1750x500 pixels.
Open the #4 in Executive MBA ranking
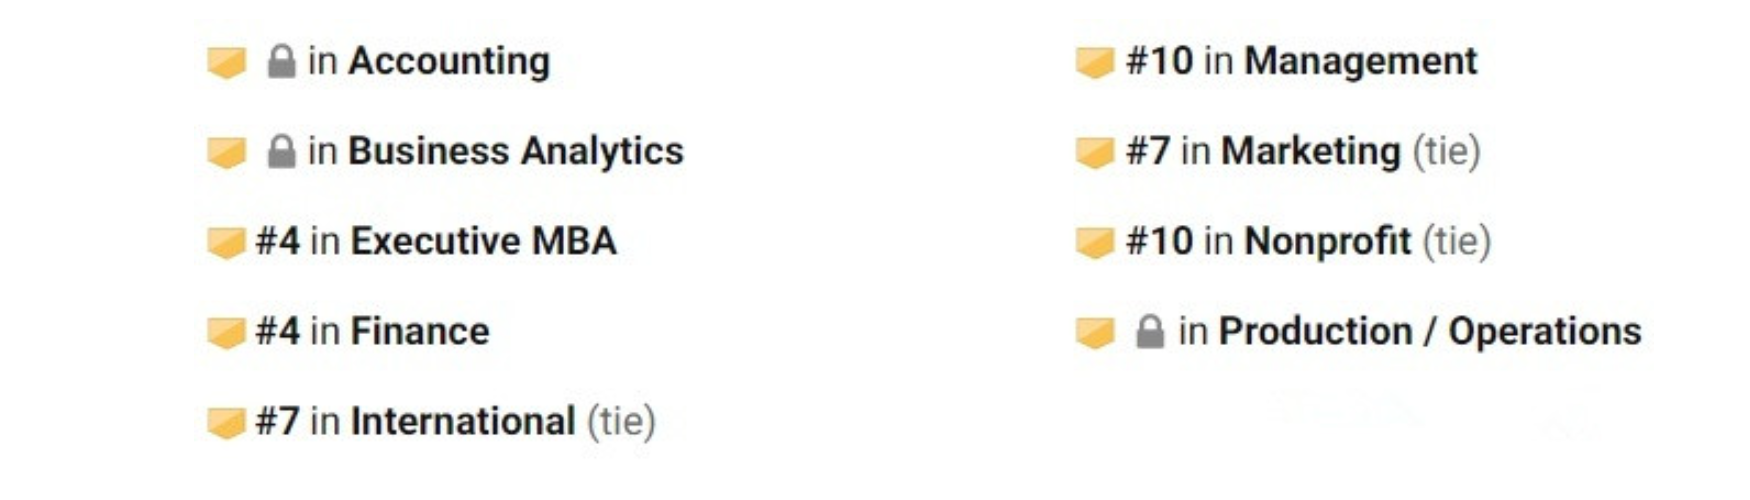(436, 242)
